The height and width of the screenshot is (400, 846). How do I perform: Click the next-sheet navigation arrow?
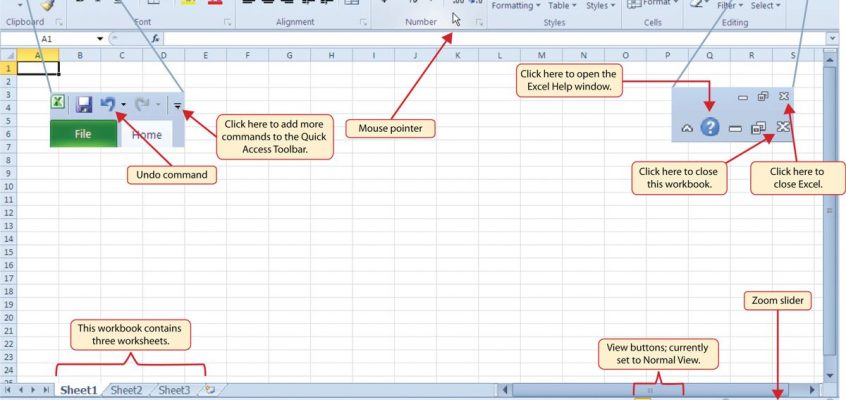(x=33, y=389)
